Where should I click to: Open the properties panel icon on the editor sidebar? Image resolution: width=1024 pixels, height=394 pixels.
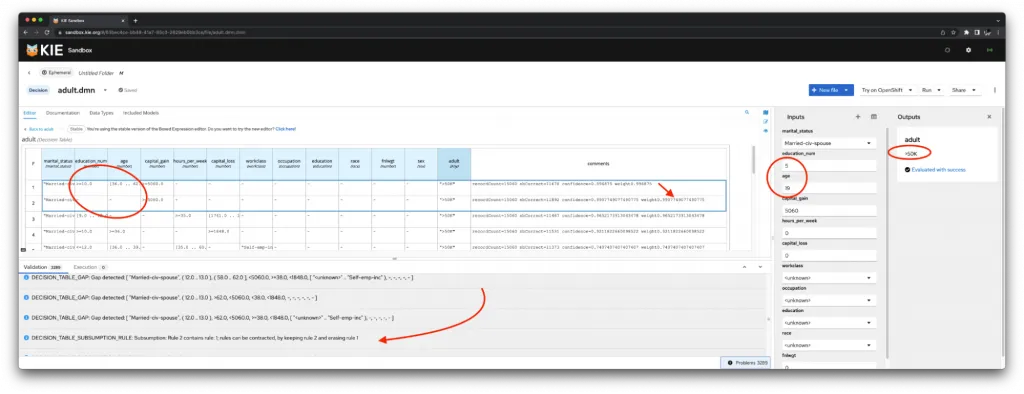pos(765,112)
